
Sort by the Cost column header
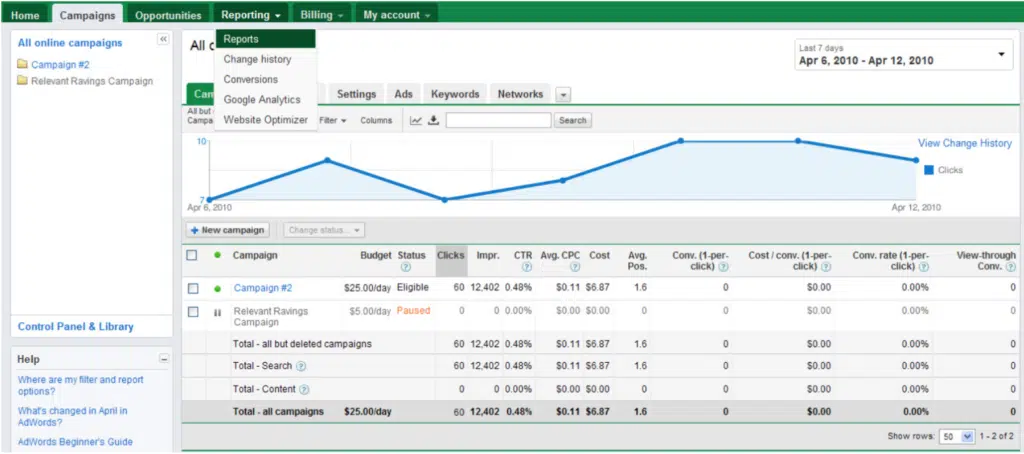tap(600, 255)
